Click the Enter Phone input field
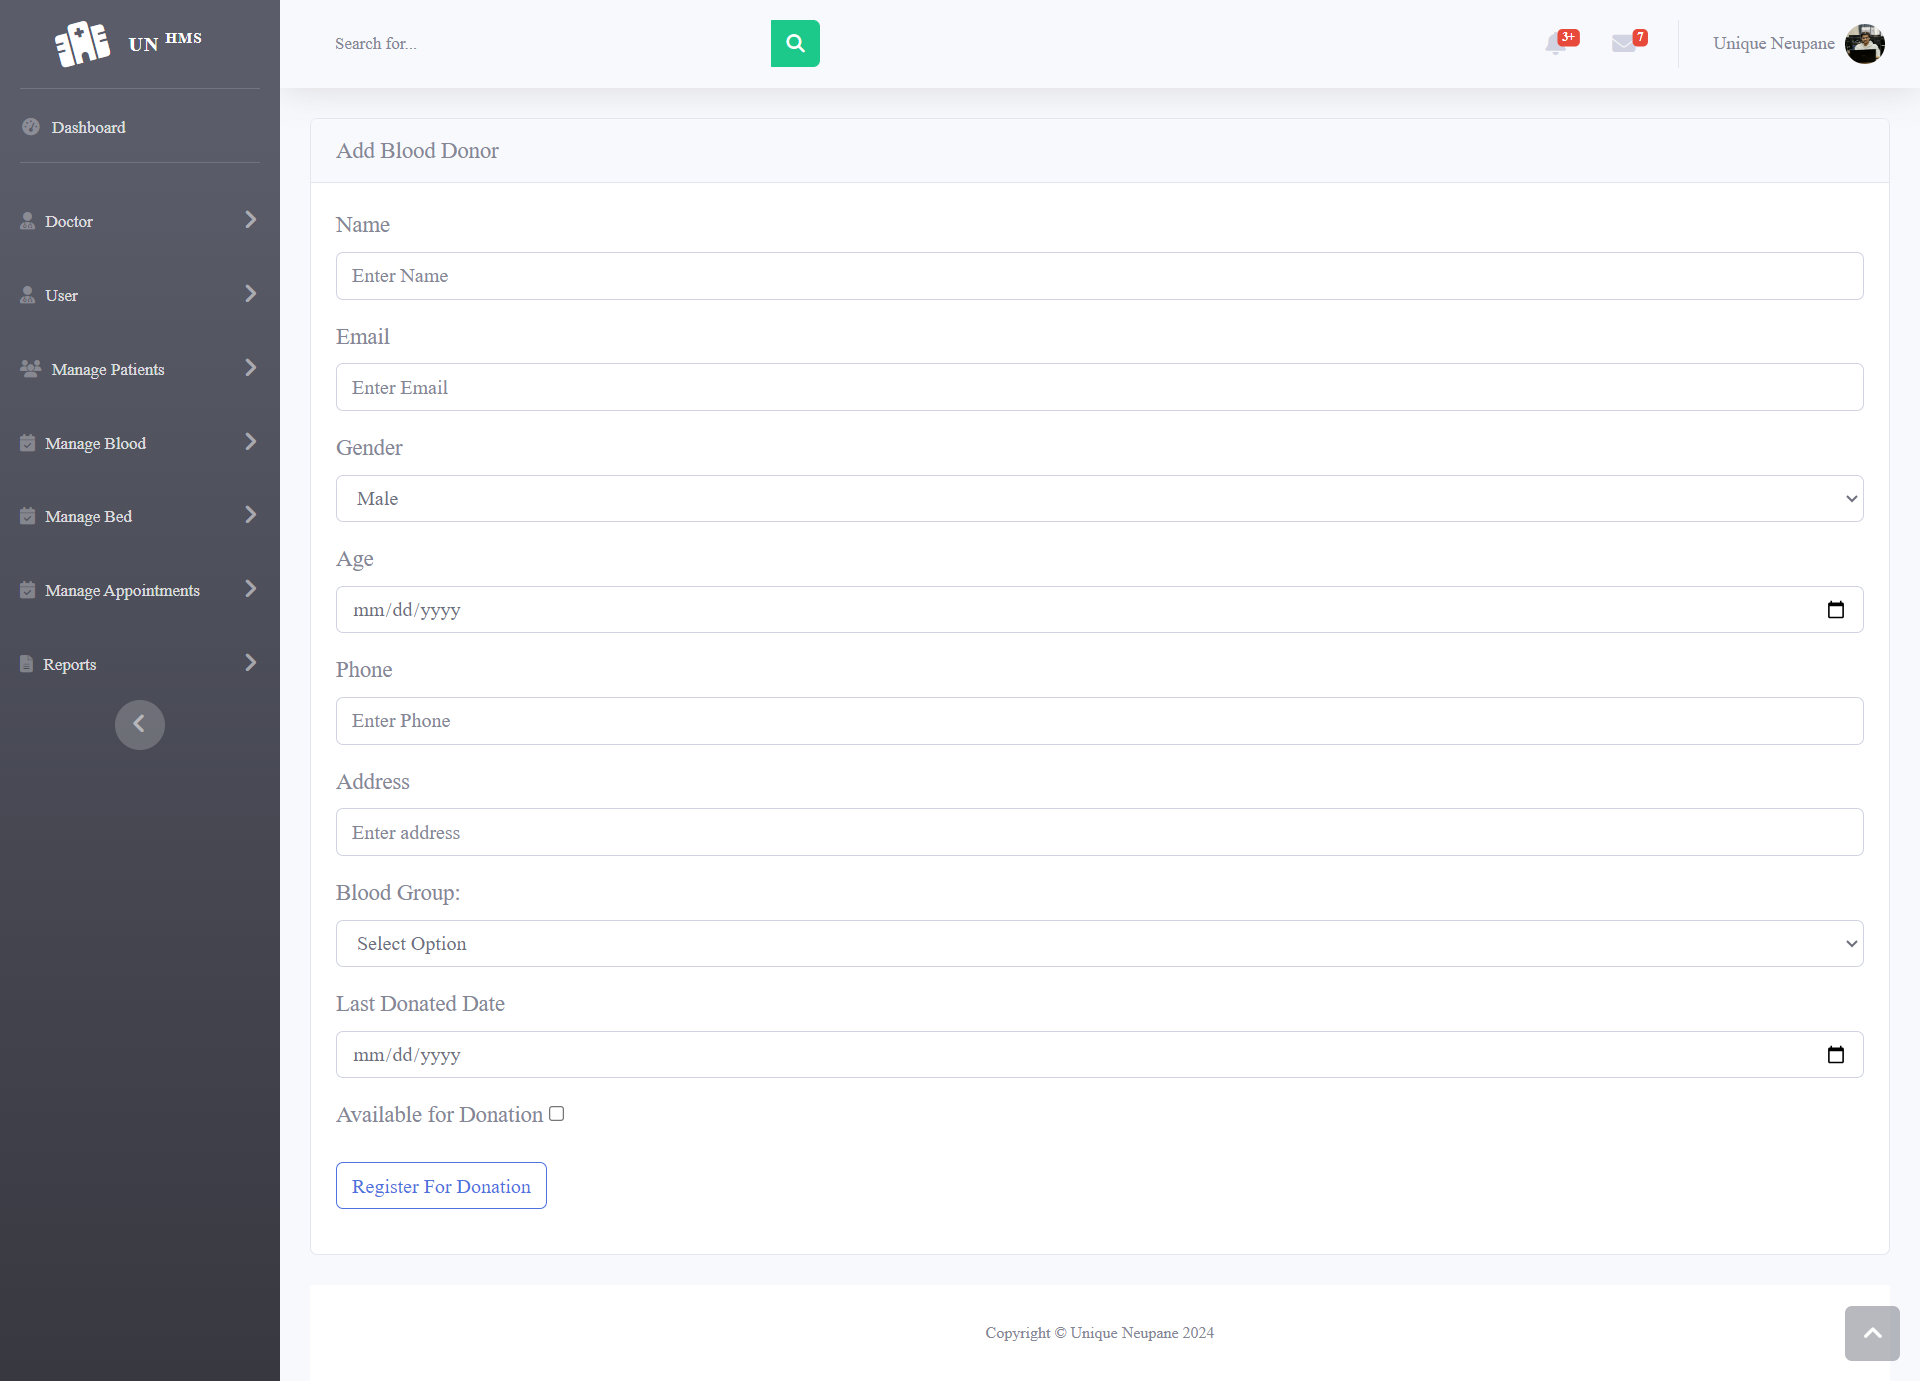This screenshot has height=1381, width=1920. pyautogui.click(x=1099, y=720)
